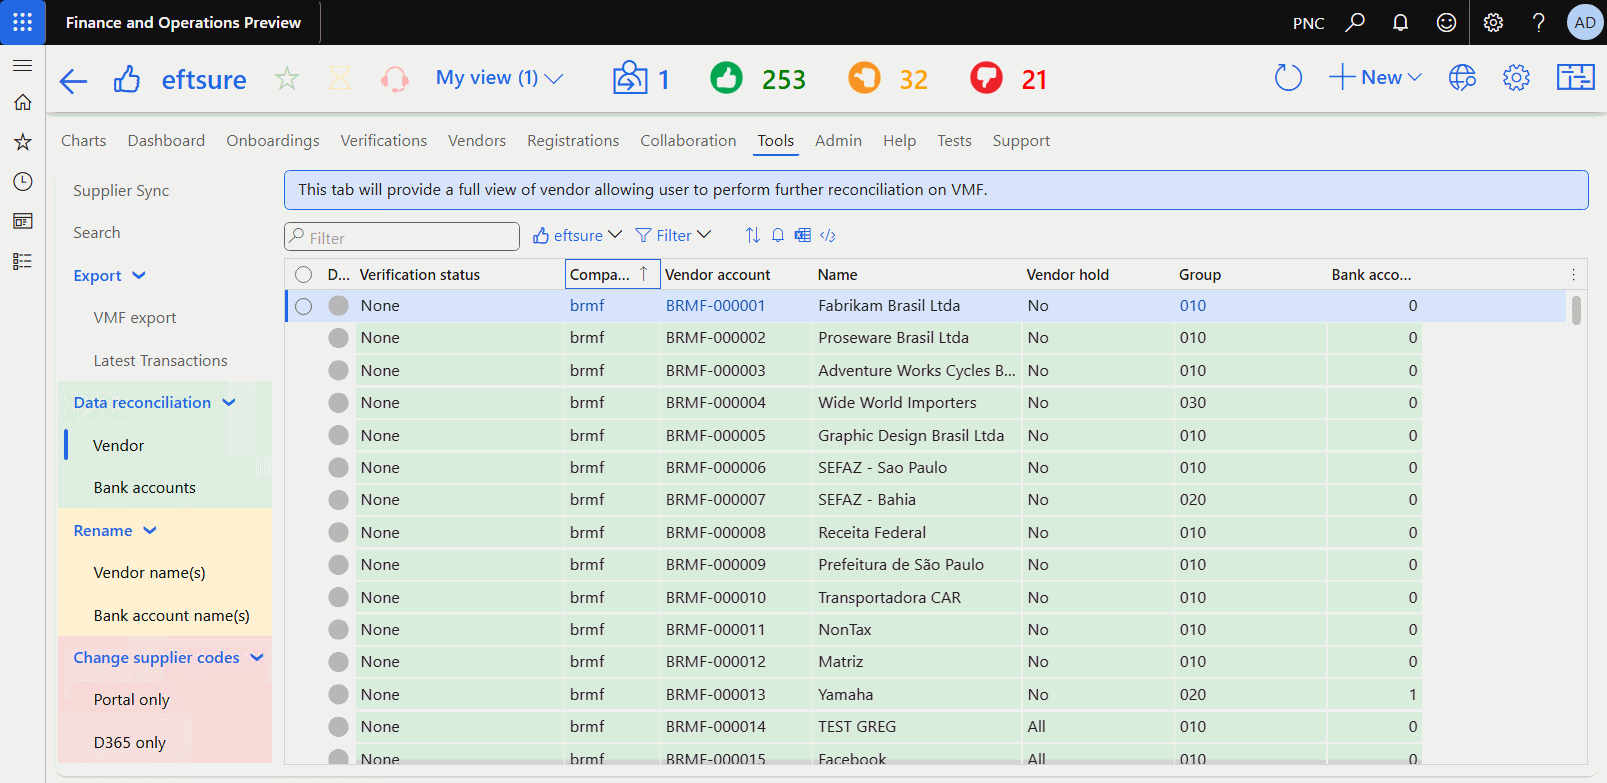Open Recent clock icon in left rail
This screenshot has height=783, width=1607.
point(22,181)
